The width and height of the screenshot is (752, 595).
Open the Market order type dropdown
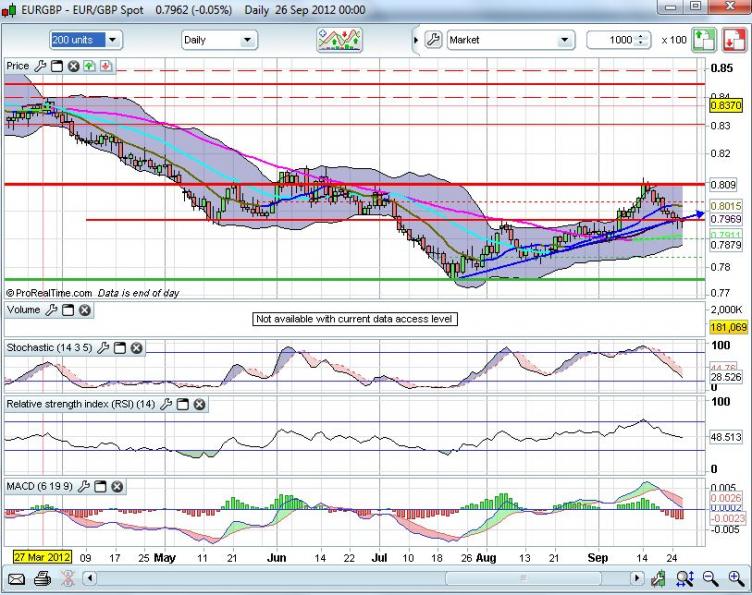coord(565,40)
